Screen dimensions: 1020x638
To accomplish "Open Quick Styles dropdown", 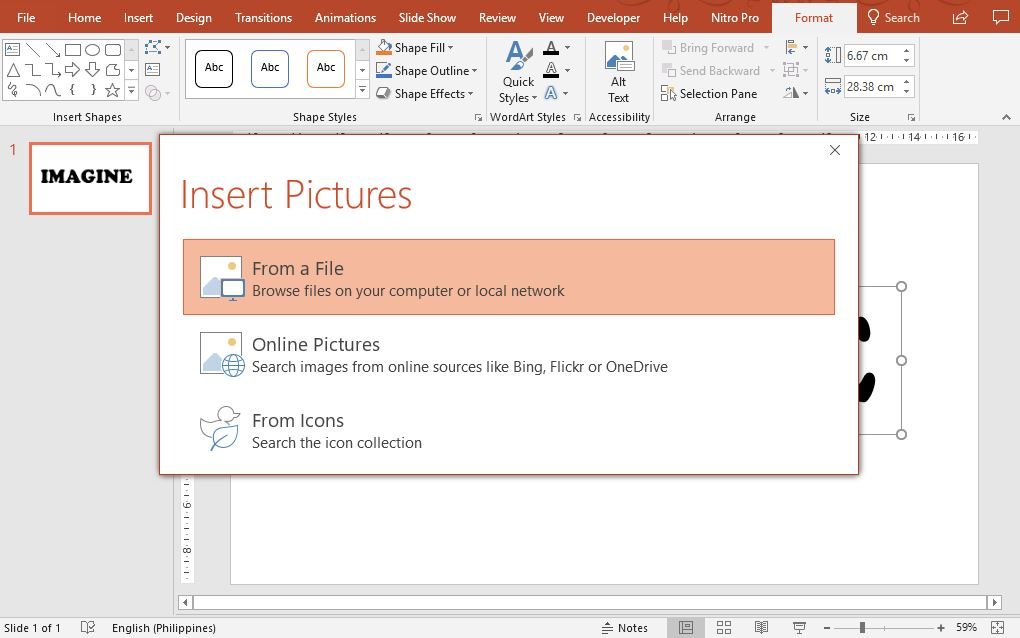I will (518, 90).
